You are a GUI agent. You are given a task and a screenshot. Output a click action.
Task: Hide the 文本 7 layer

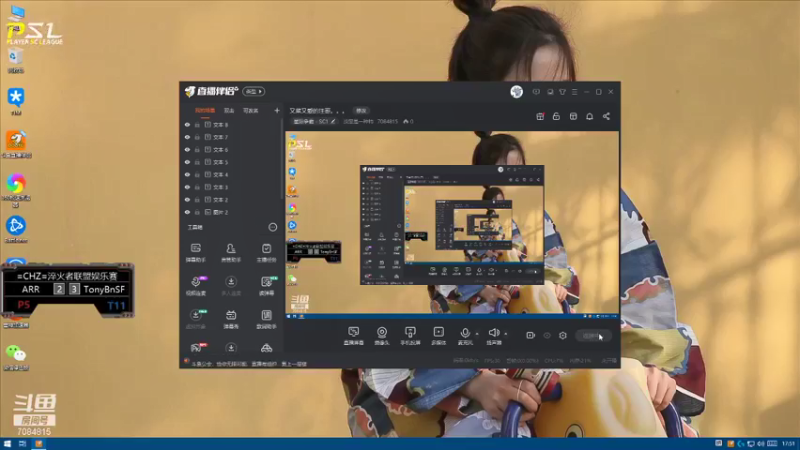187,137
